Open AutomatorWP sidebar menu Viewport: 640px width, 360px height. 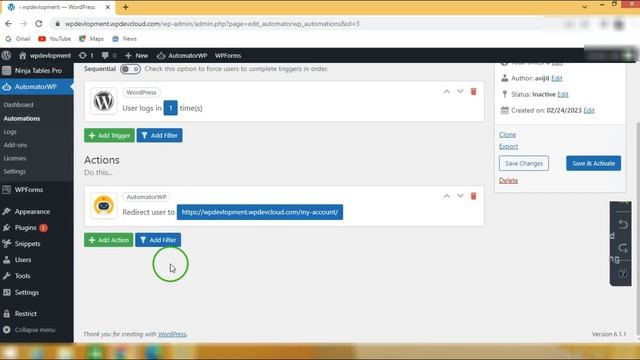coord(37,87)
